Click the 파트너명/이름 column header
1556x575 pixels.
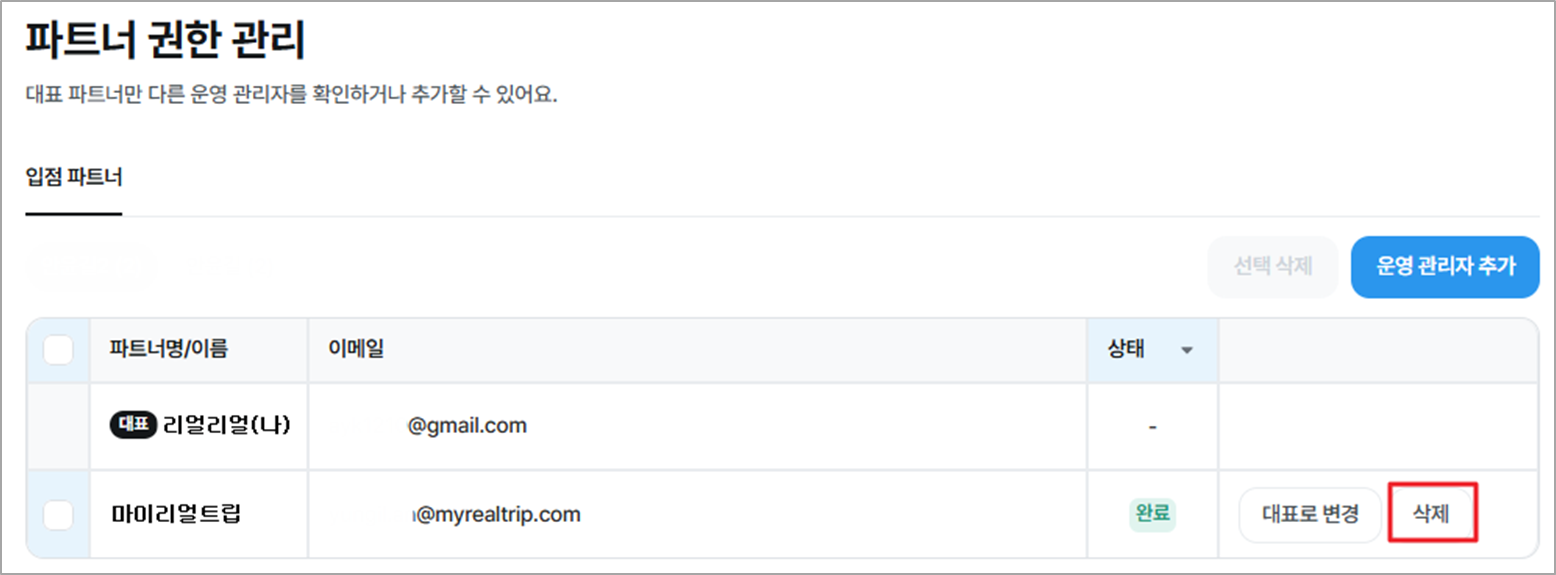click(x=169, y=350)
